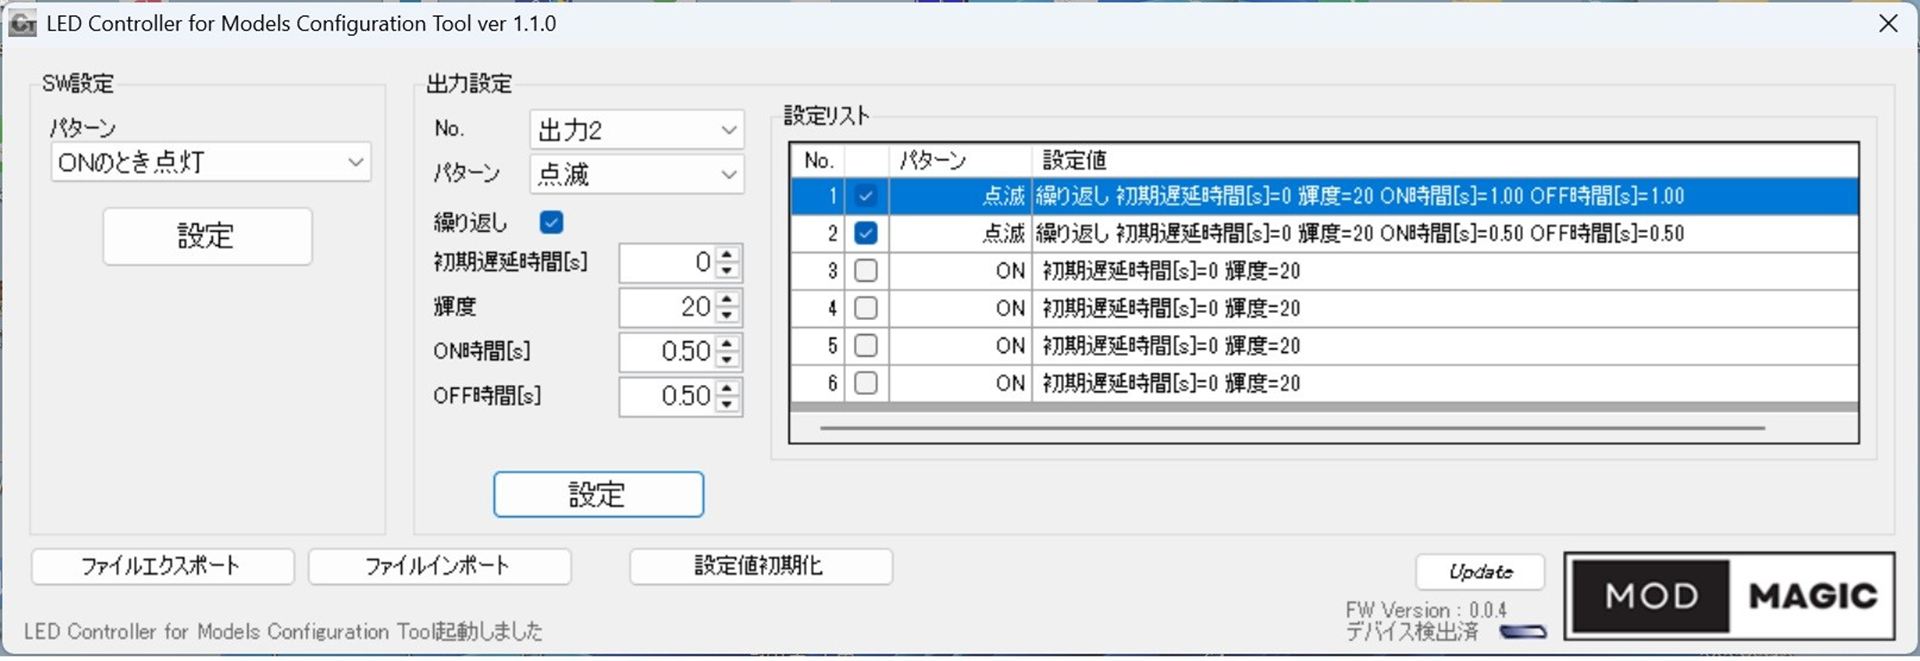
Task: Uncheck the checkbox in list row 1
Action: (866, 196)
